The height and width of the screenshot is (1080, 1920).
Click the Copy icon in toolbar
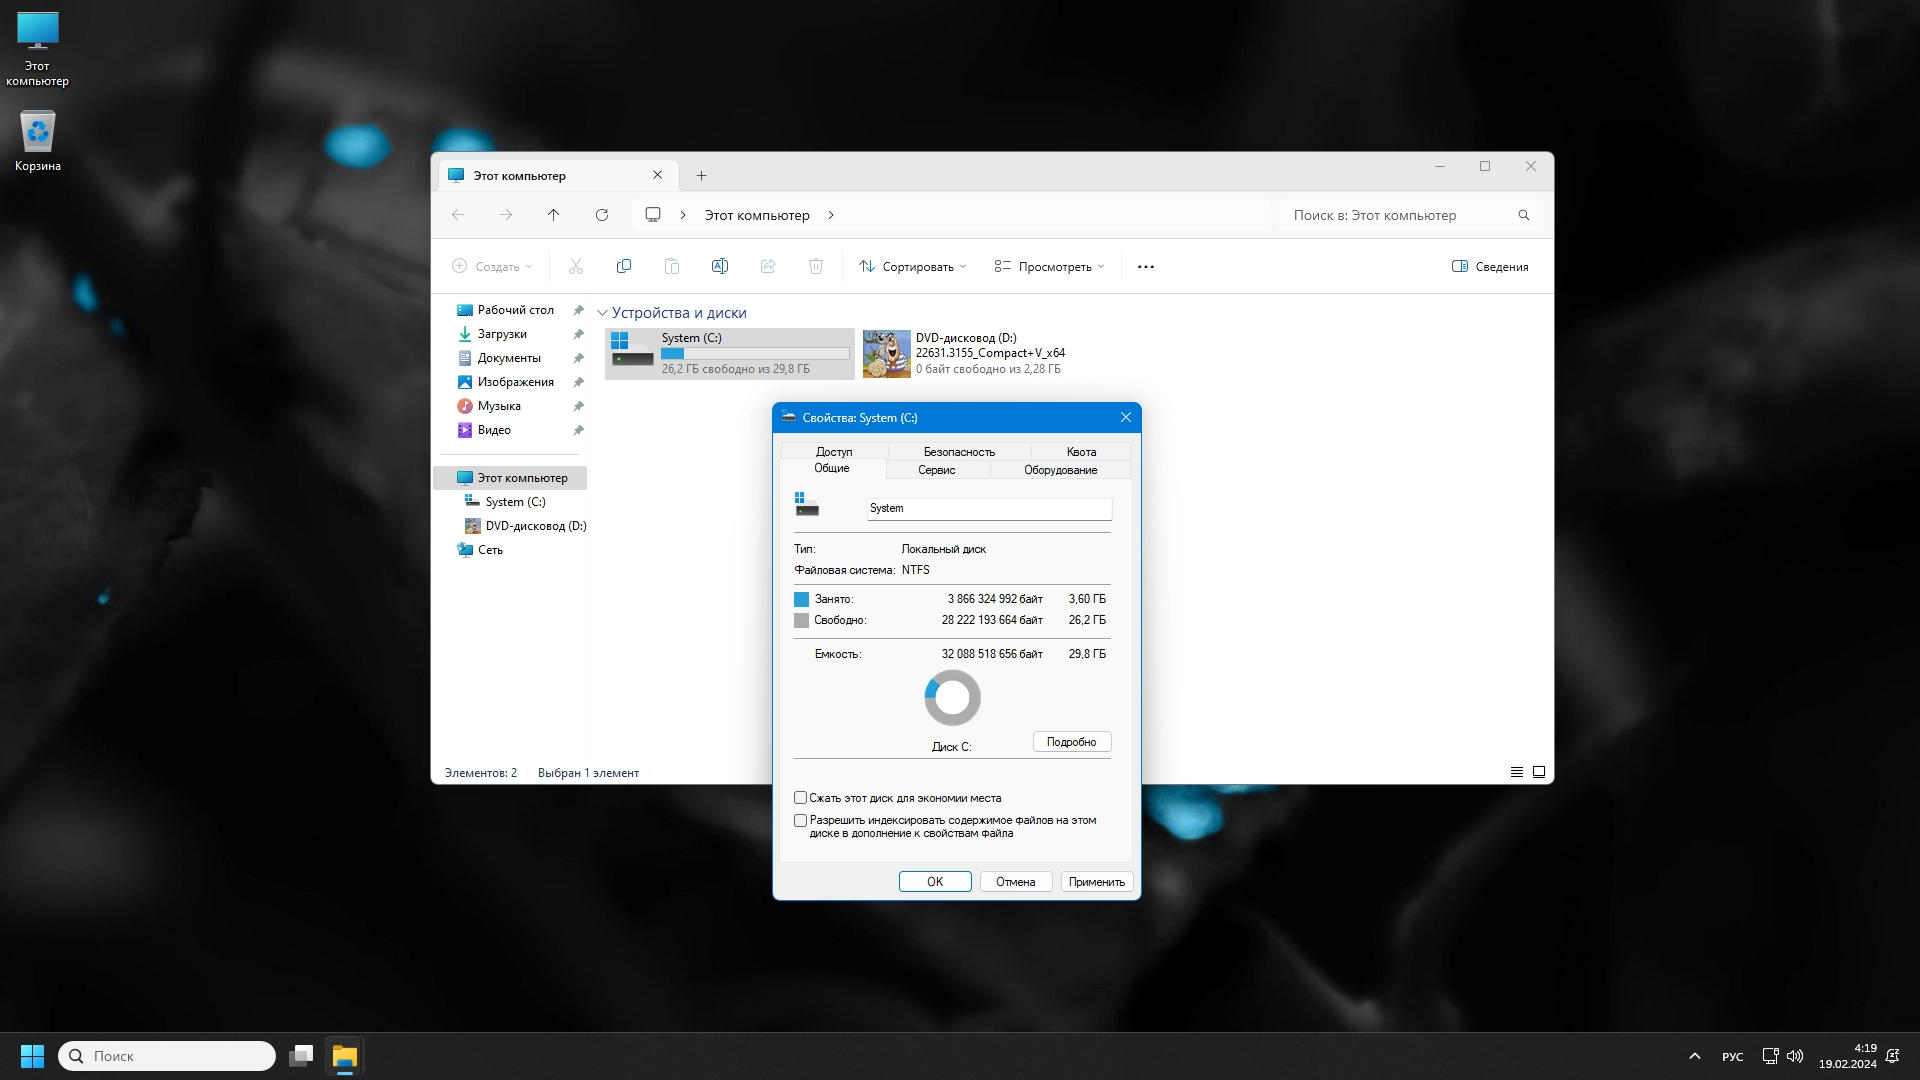tap(623, 266)
